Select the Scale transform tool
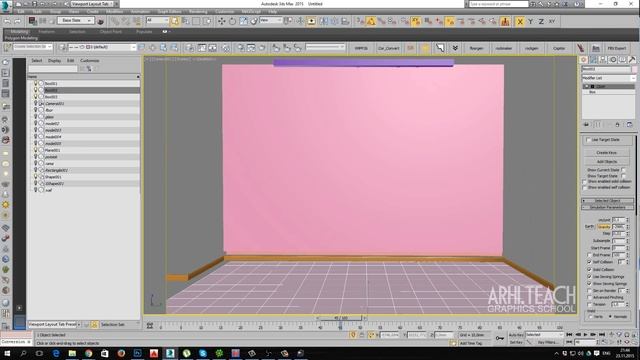This screenshot has height=360, width=640. 243,21
